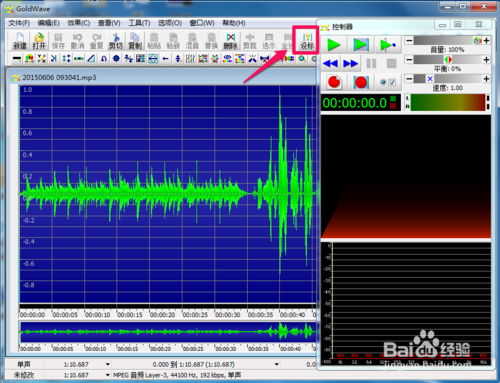Record into a new file with the red button
Screen dimensions: 500x383
(334, 82)
